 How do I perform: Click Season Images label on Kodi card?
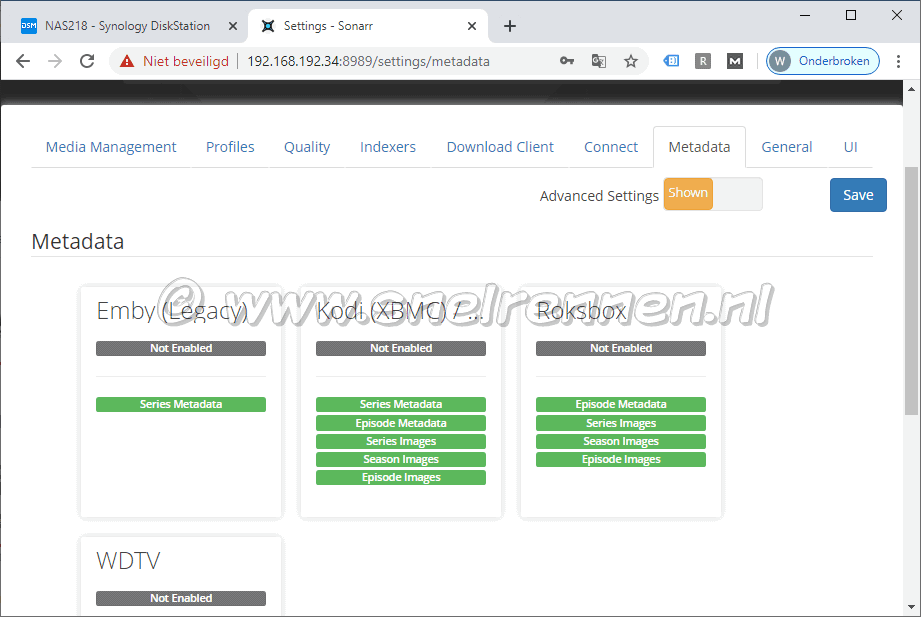(x=401, y=460)
